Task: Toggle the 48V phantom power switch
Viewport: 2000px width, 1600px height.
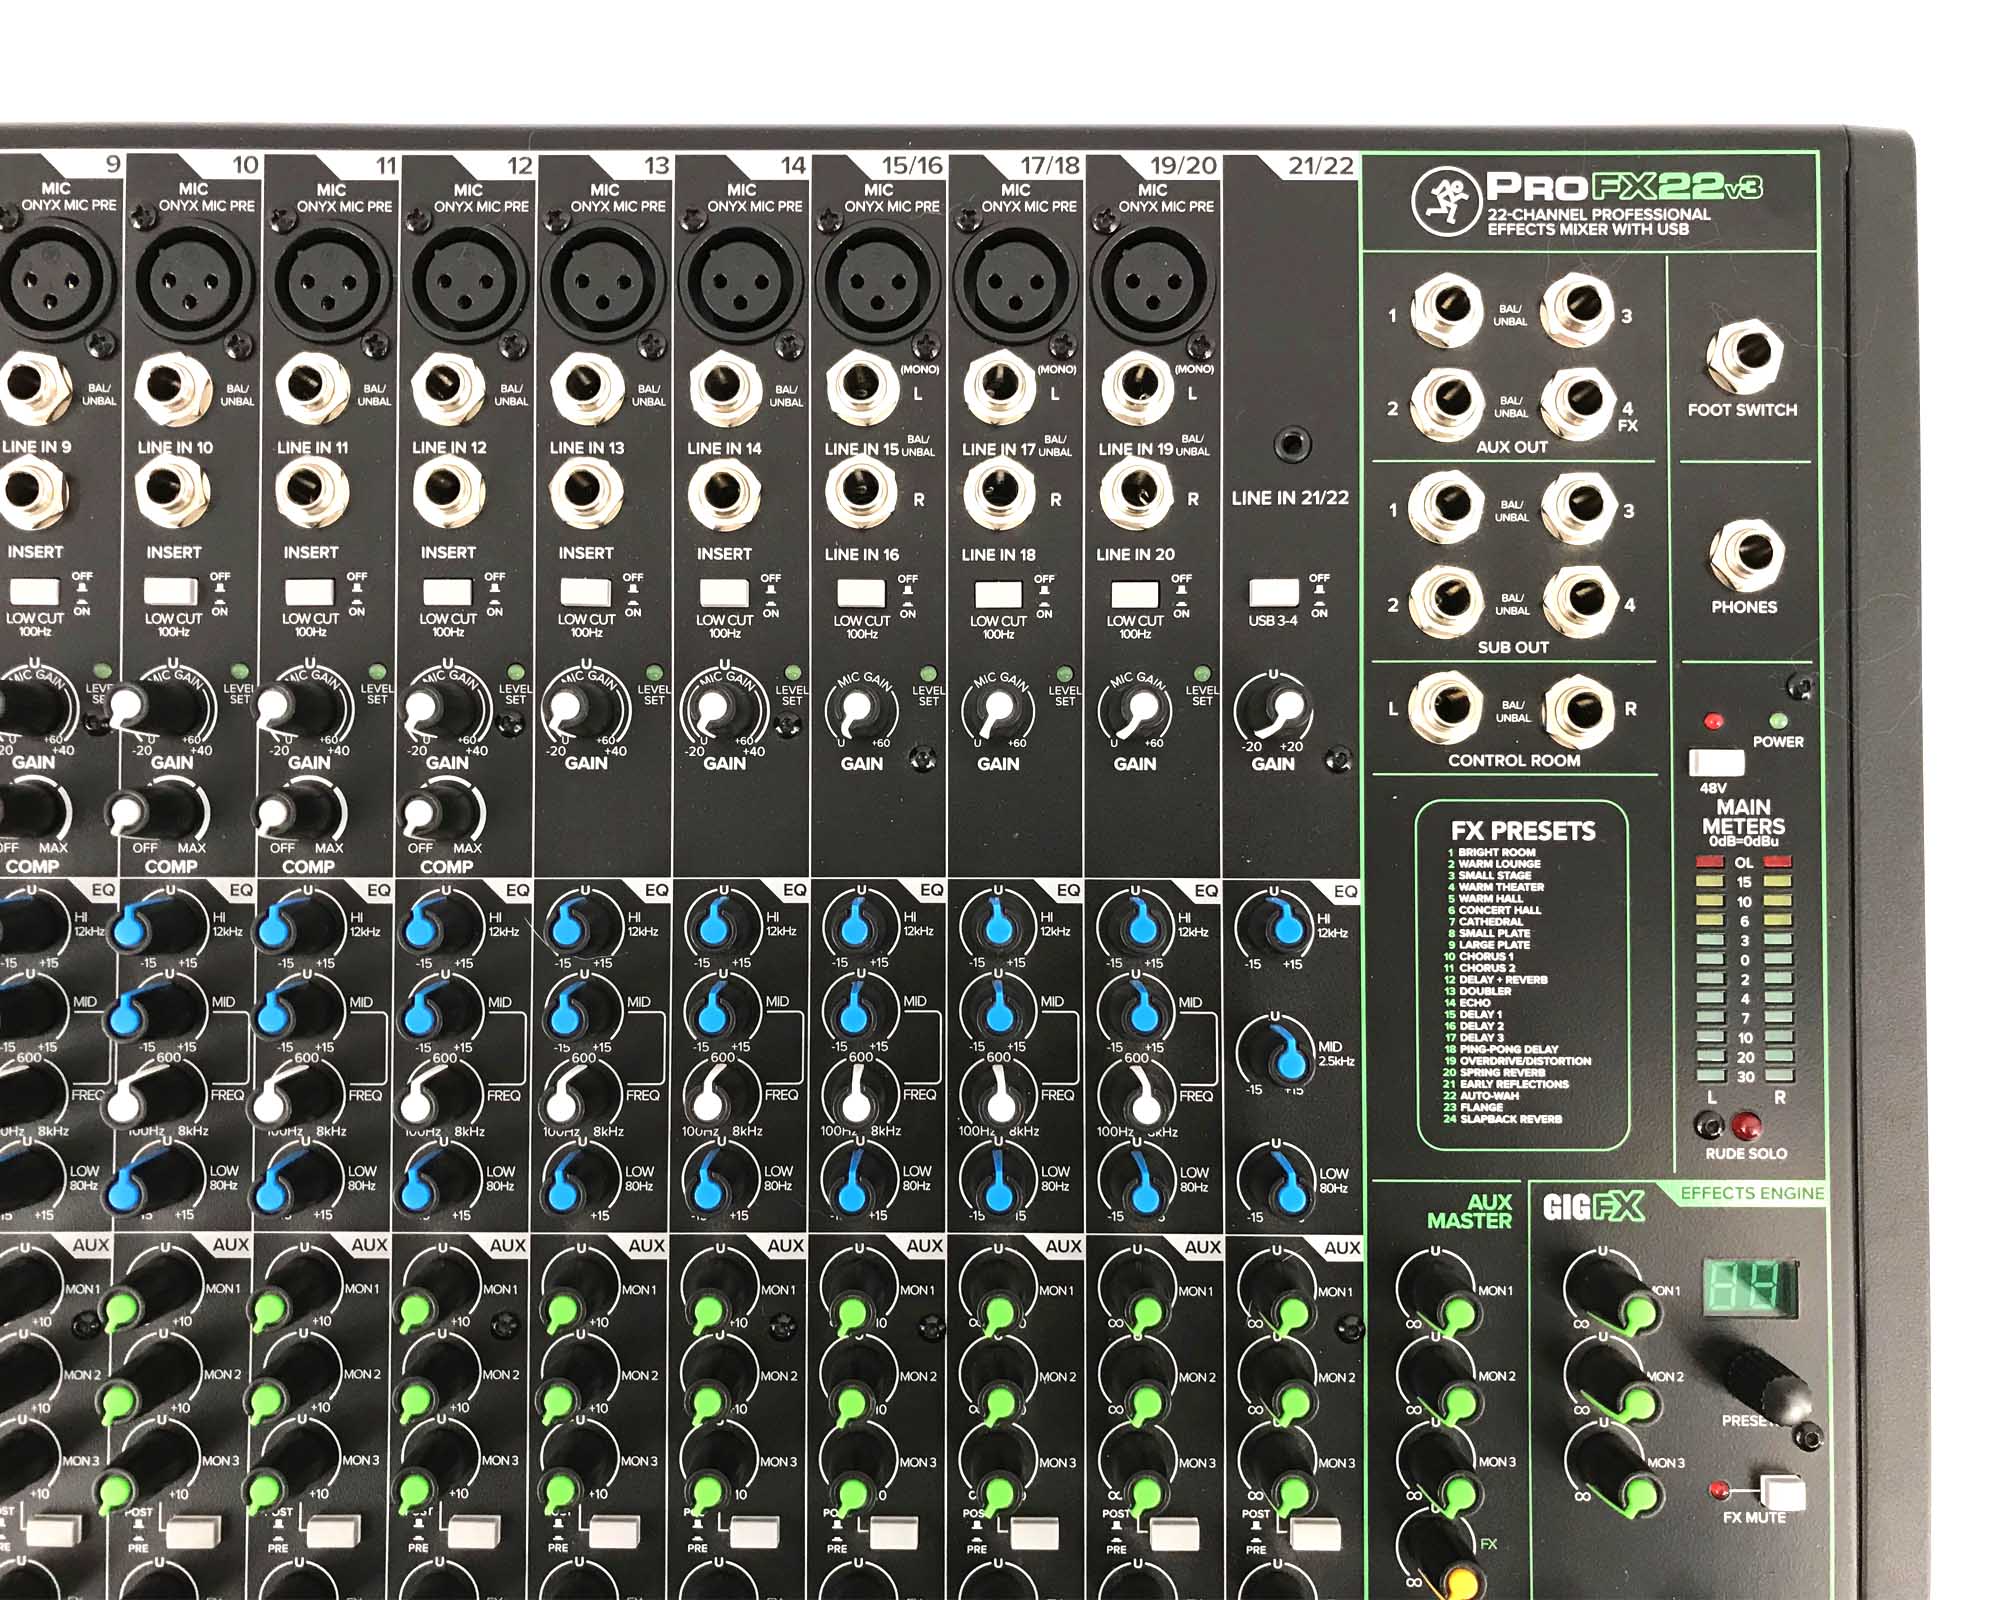Action: click(x=1716, y=763)
